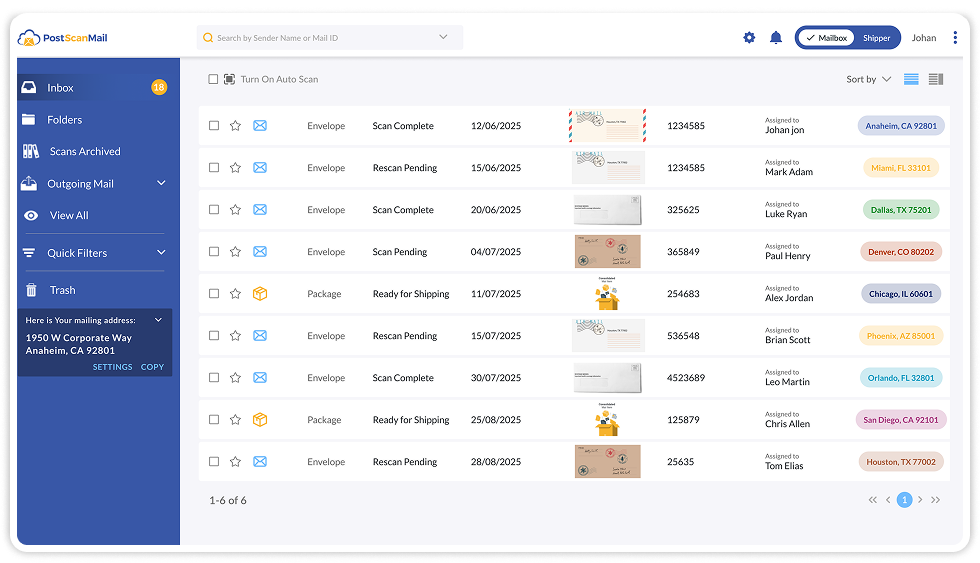This screenshot has width=980, height=563.
Task: Expand the Outgoing Mail menu
Action: [x=161, y=184]
